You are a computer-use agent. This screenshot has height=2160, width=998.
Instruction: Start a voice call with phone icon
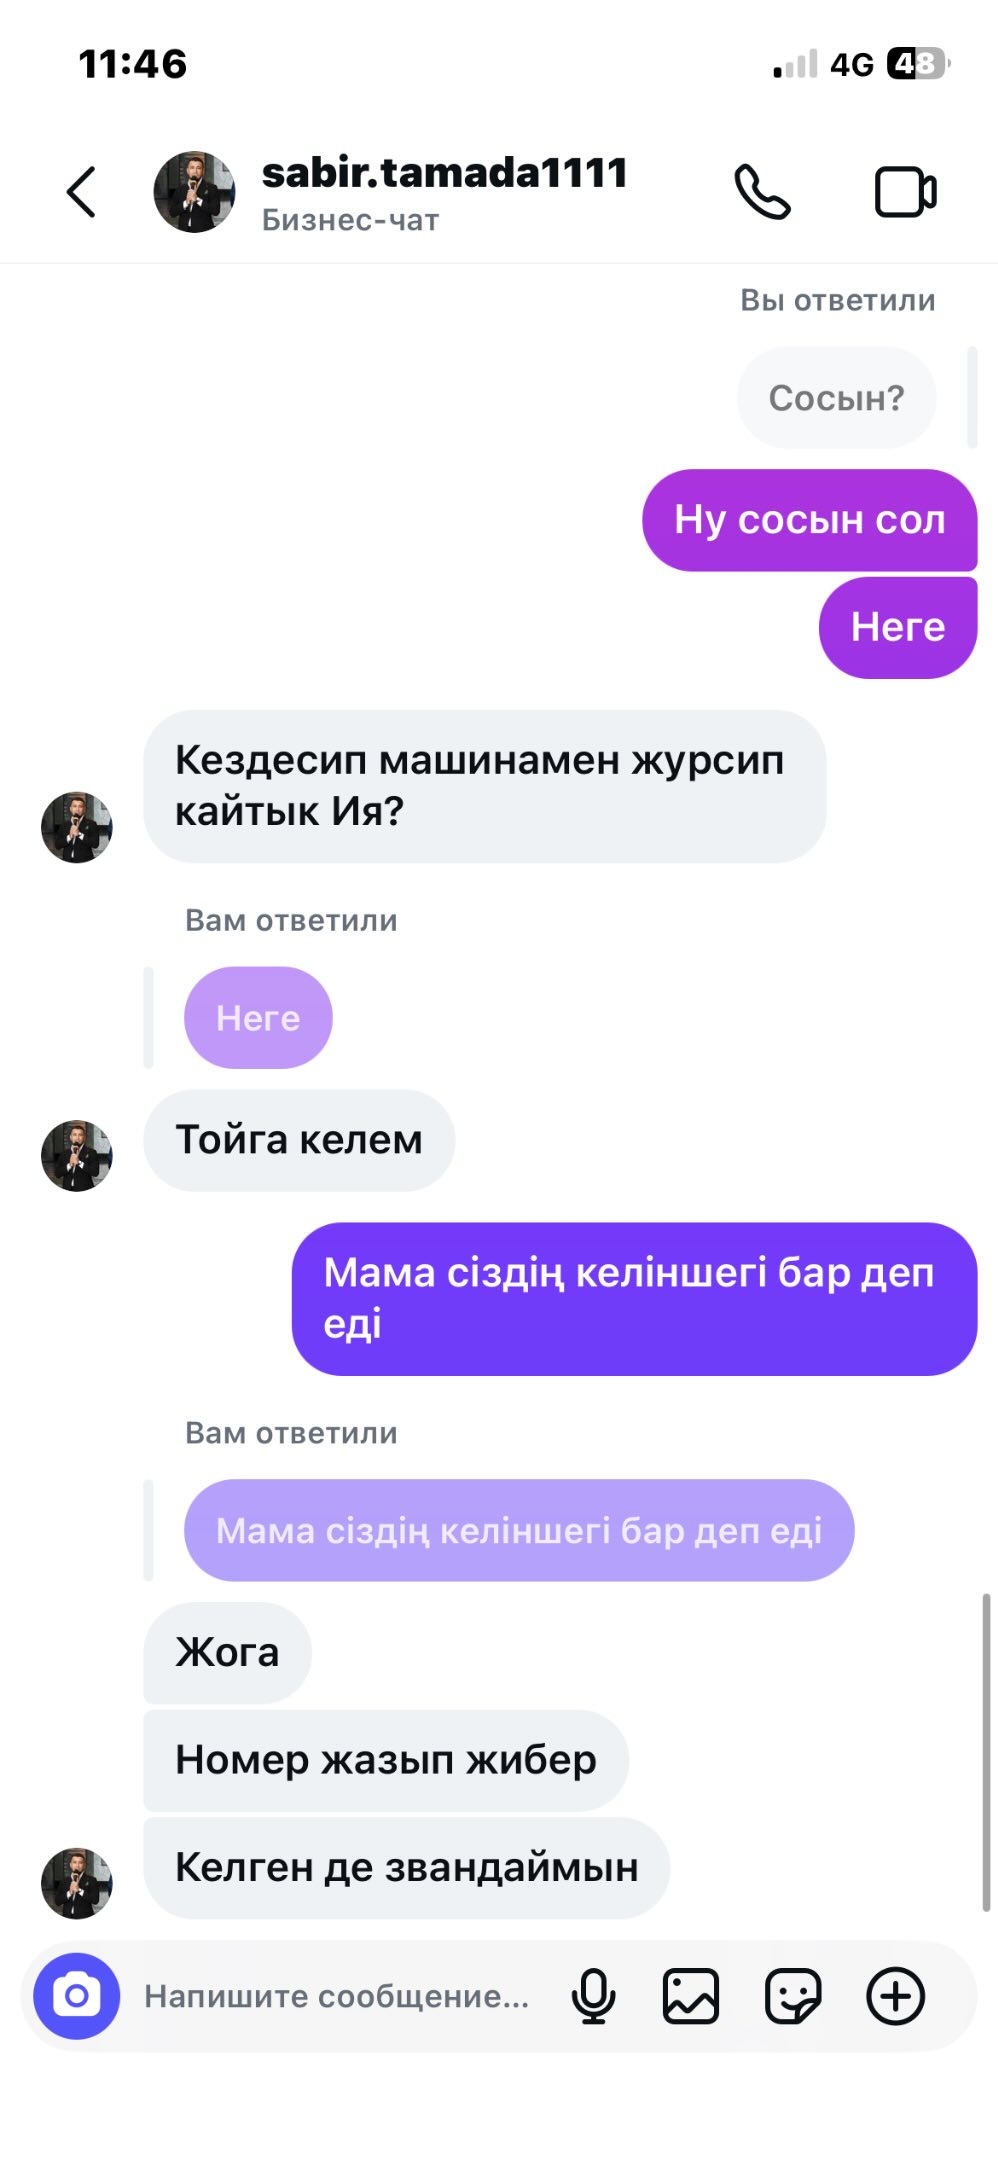pos(763,192)
